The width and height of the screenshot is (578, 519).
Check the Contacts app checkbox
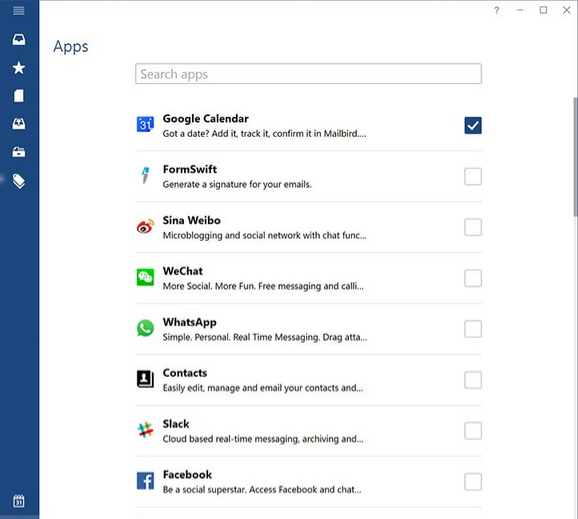pyautogui.click(x=473, y=380)
